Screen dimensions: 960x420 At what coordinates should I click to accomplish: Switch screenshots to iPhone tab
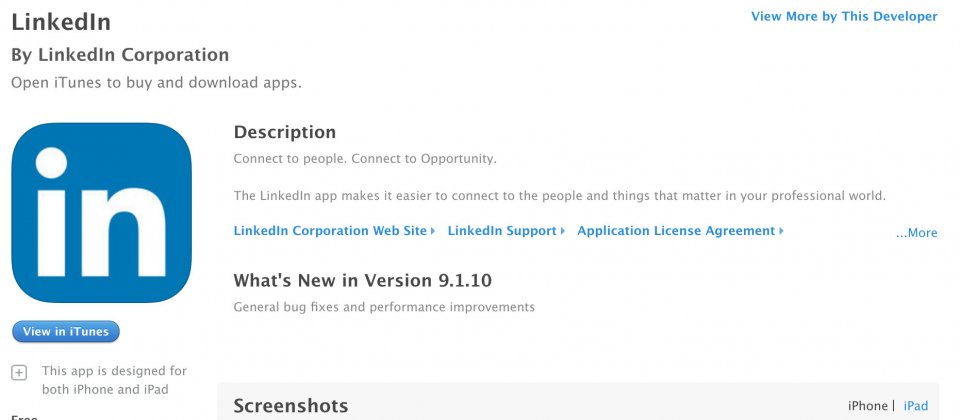point(868,405)
